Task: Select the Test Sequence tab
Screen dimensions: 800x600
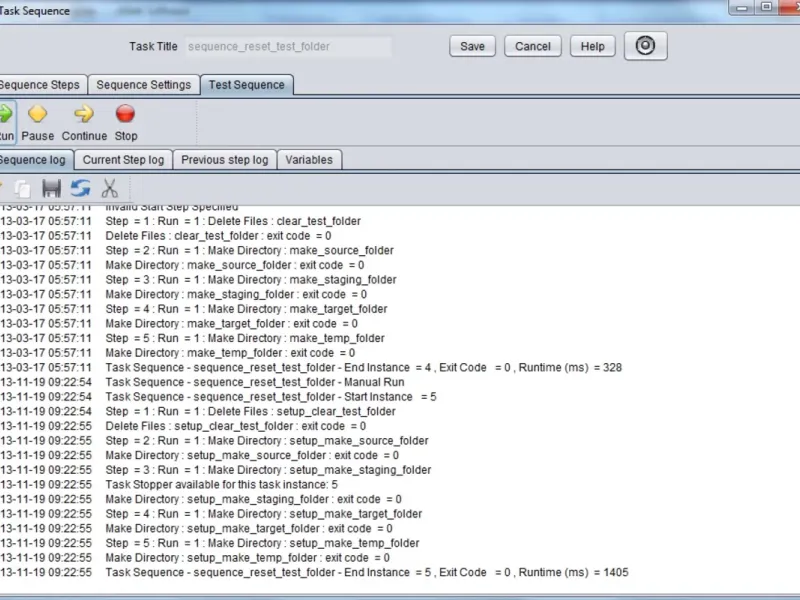Action: point(246,85)
